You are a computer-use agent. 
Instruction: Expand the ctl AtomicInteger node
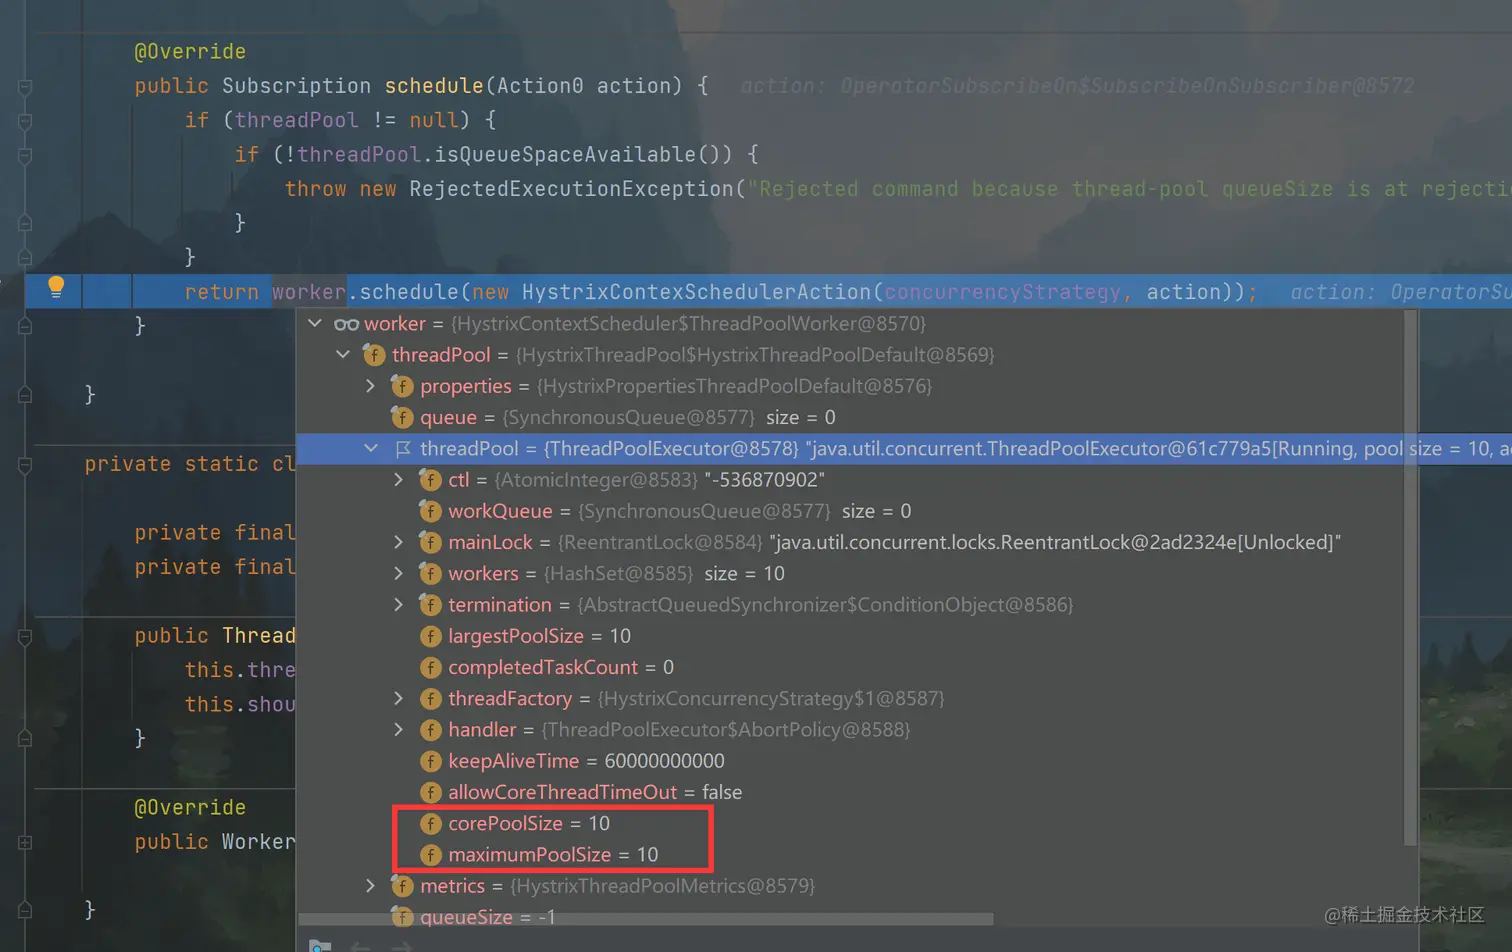(x=399, y=480)
